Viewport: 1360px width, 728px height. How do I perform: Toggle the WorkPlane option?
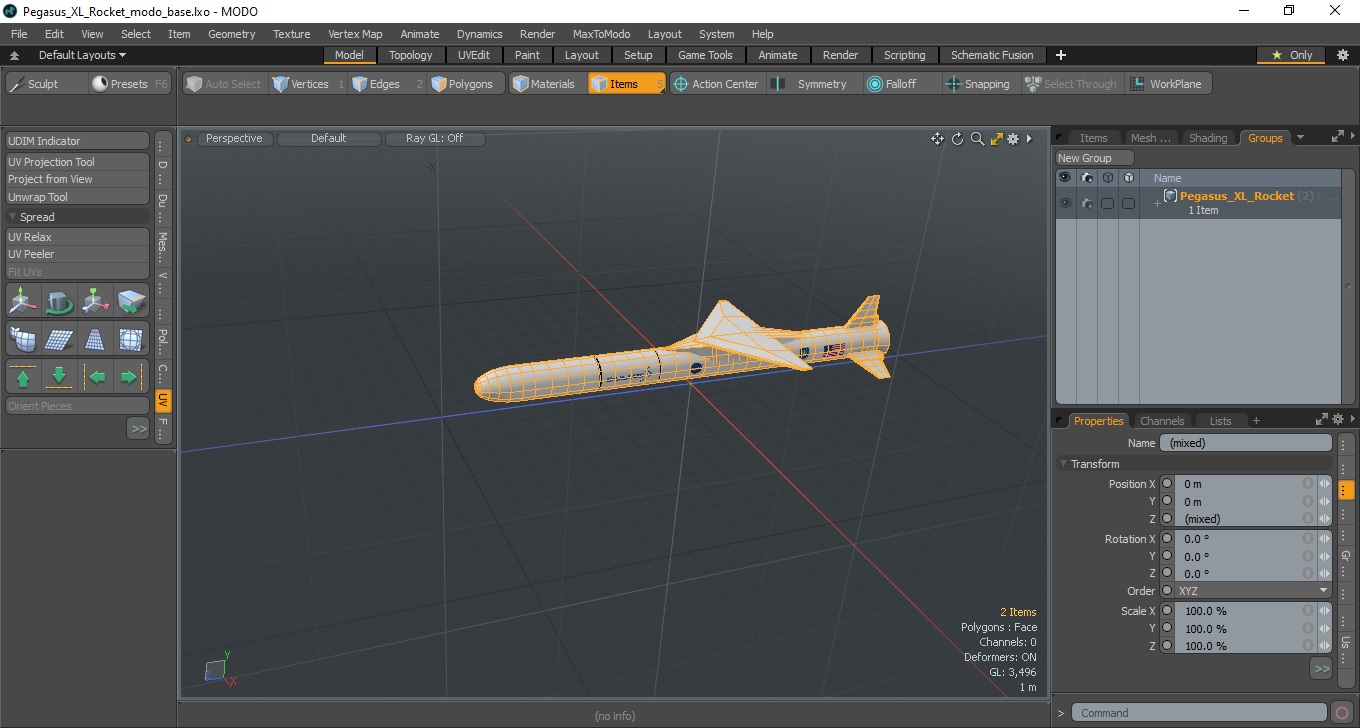pos(1167,84)
